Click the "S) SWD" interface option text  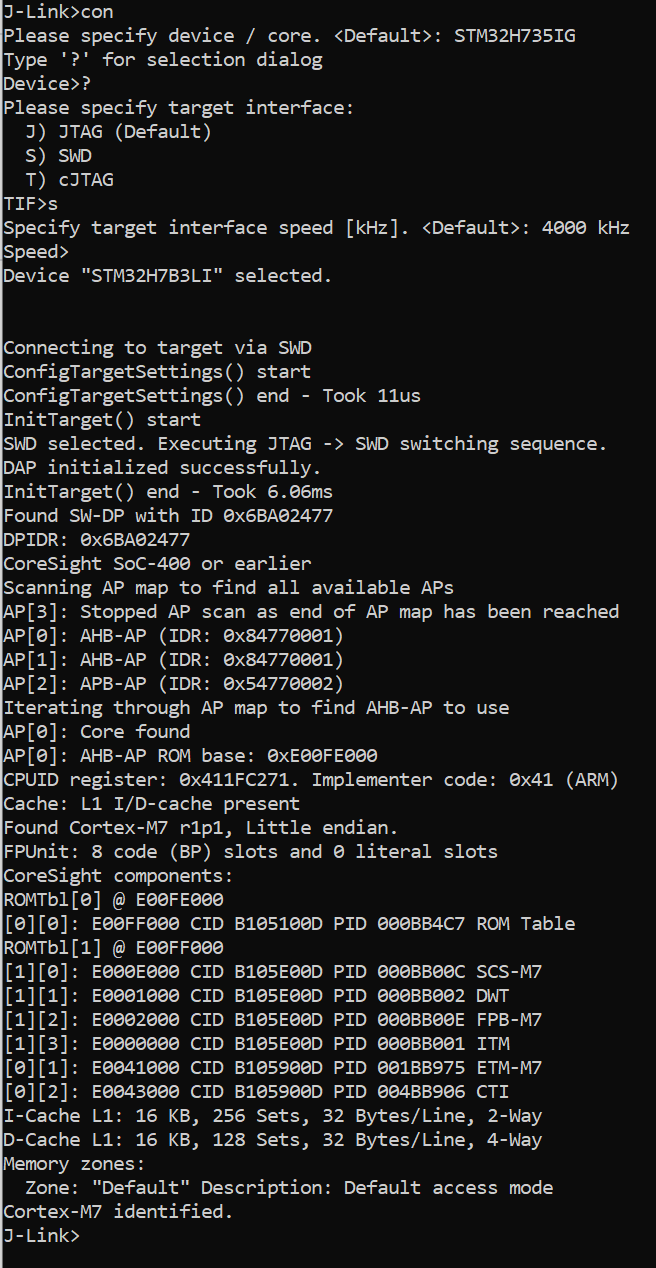[64, 156]
